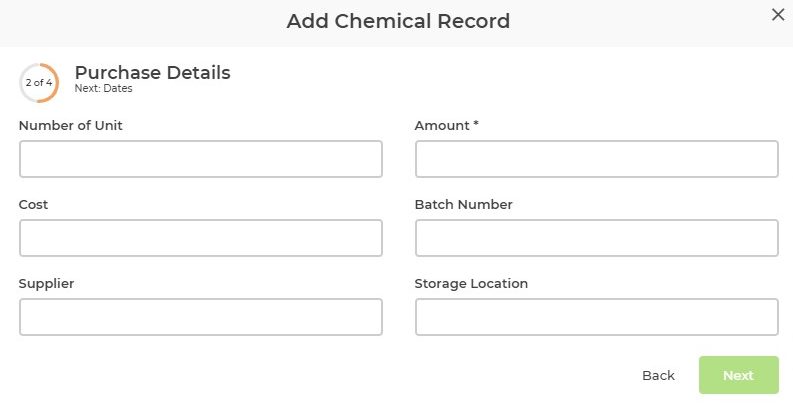Click the Purchase Details step heading
793x413 pixels.
(x=152, y=72)
